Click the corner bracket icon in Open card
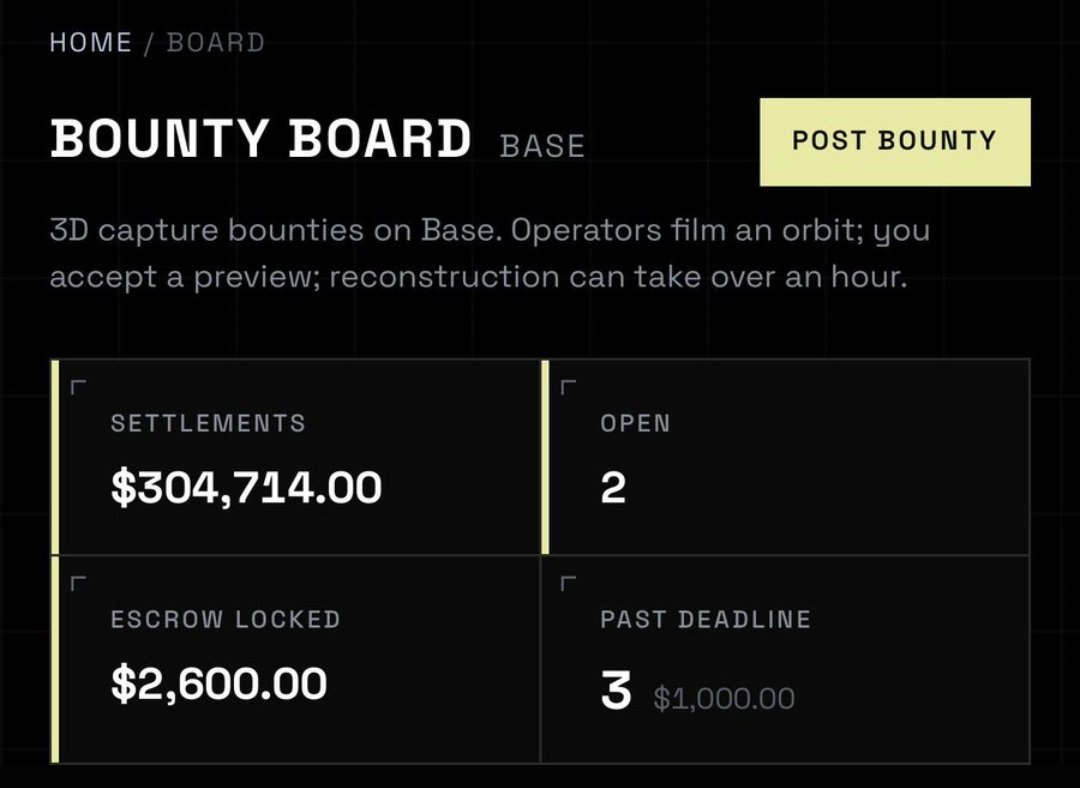The image size is (1080, 788). pos(568,386)
